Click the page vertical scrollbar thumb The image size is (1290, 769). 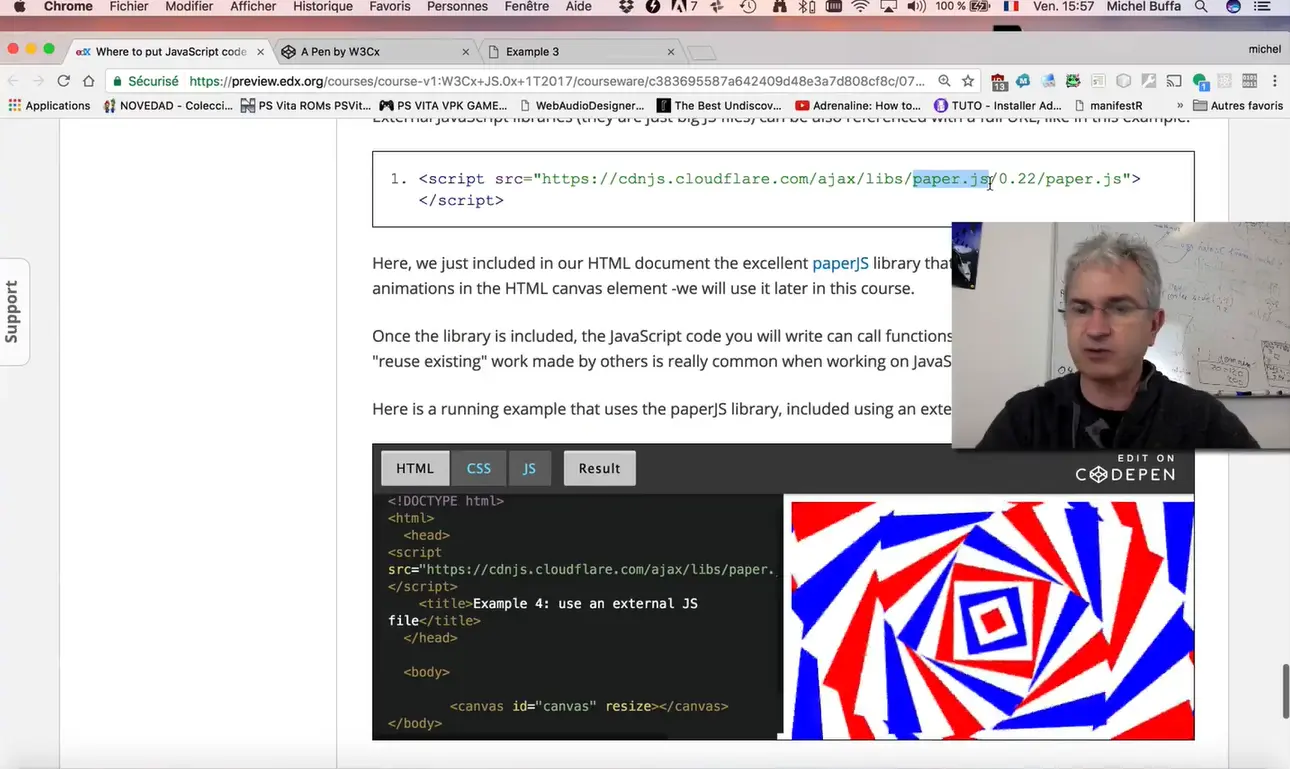click(1286, 691)
